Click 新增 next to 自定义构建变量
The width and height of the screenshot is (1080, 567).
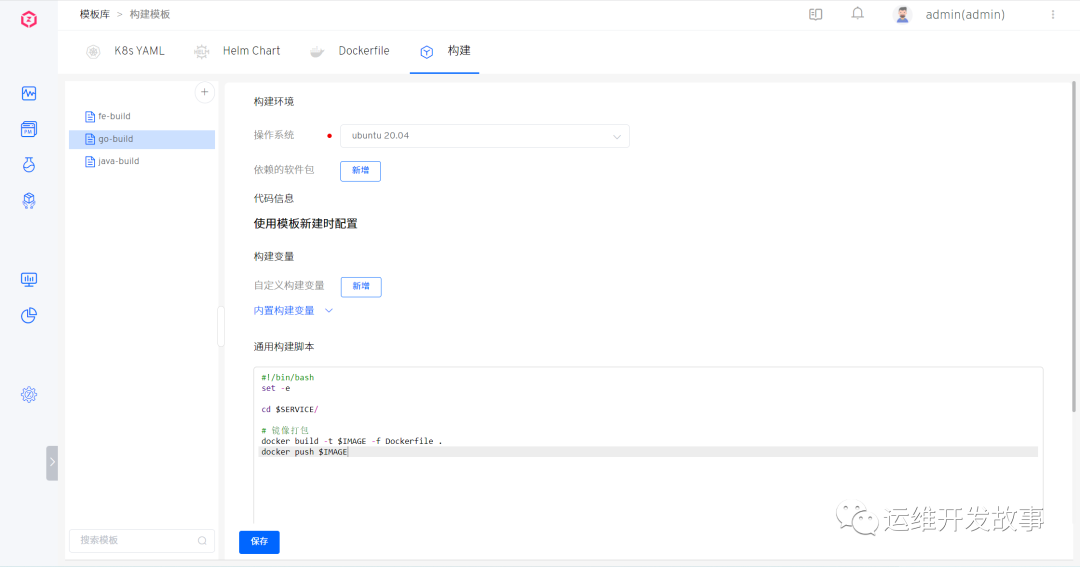[361, 286]
